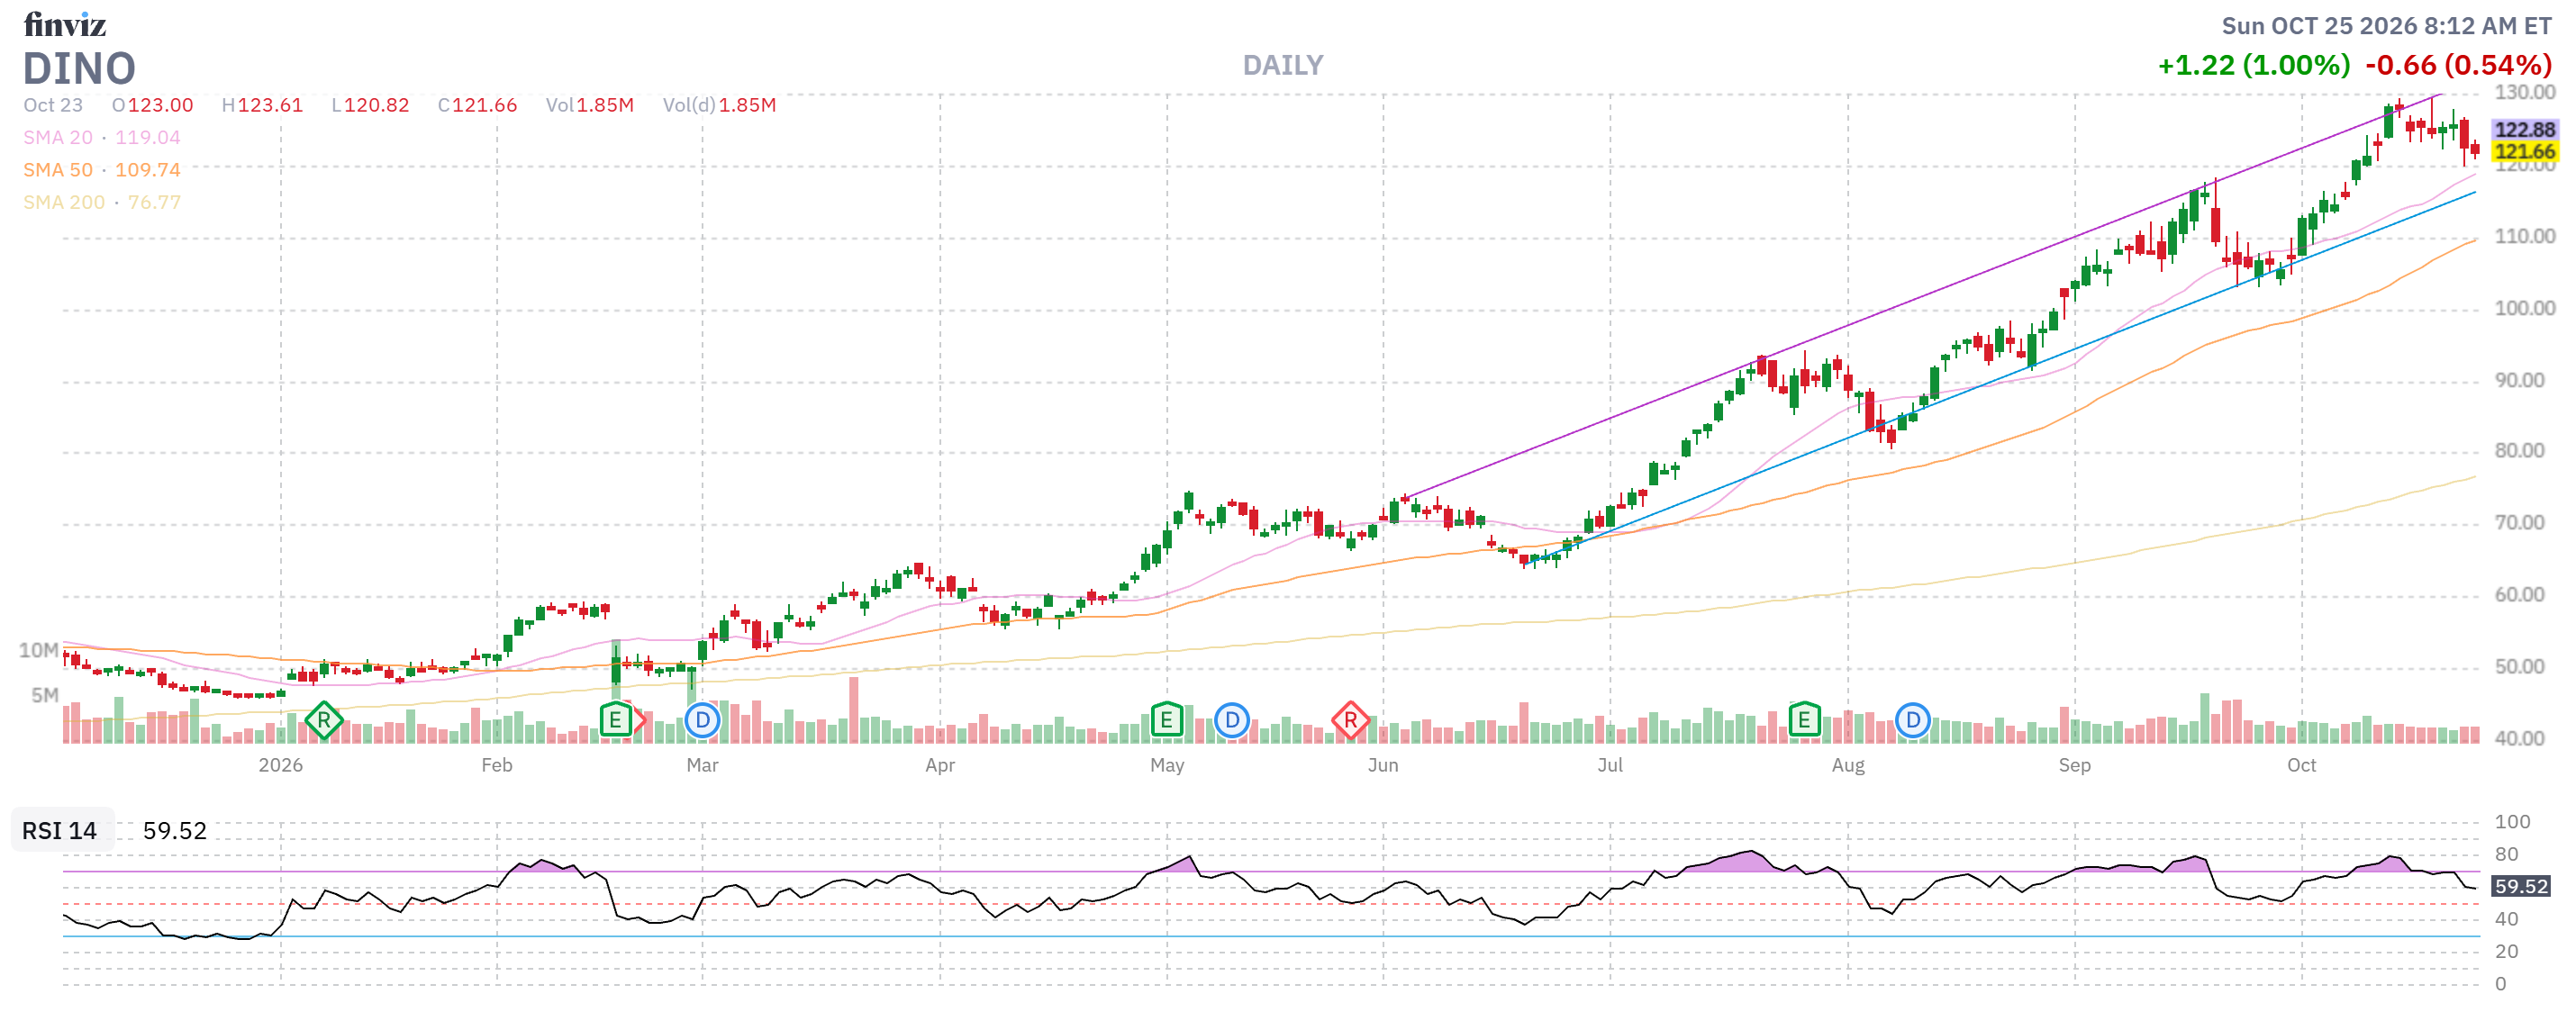Click the open price 'O123.00'
The height and width of the screenshot is (1012, 2576).
pyautogui.click(x=153, y=105)
